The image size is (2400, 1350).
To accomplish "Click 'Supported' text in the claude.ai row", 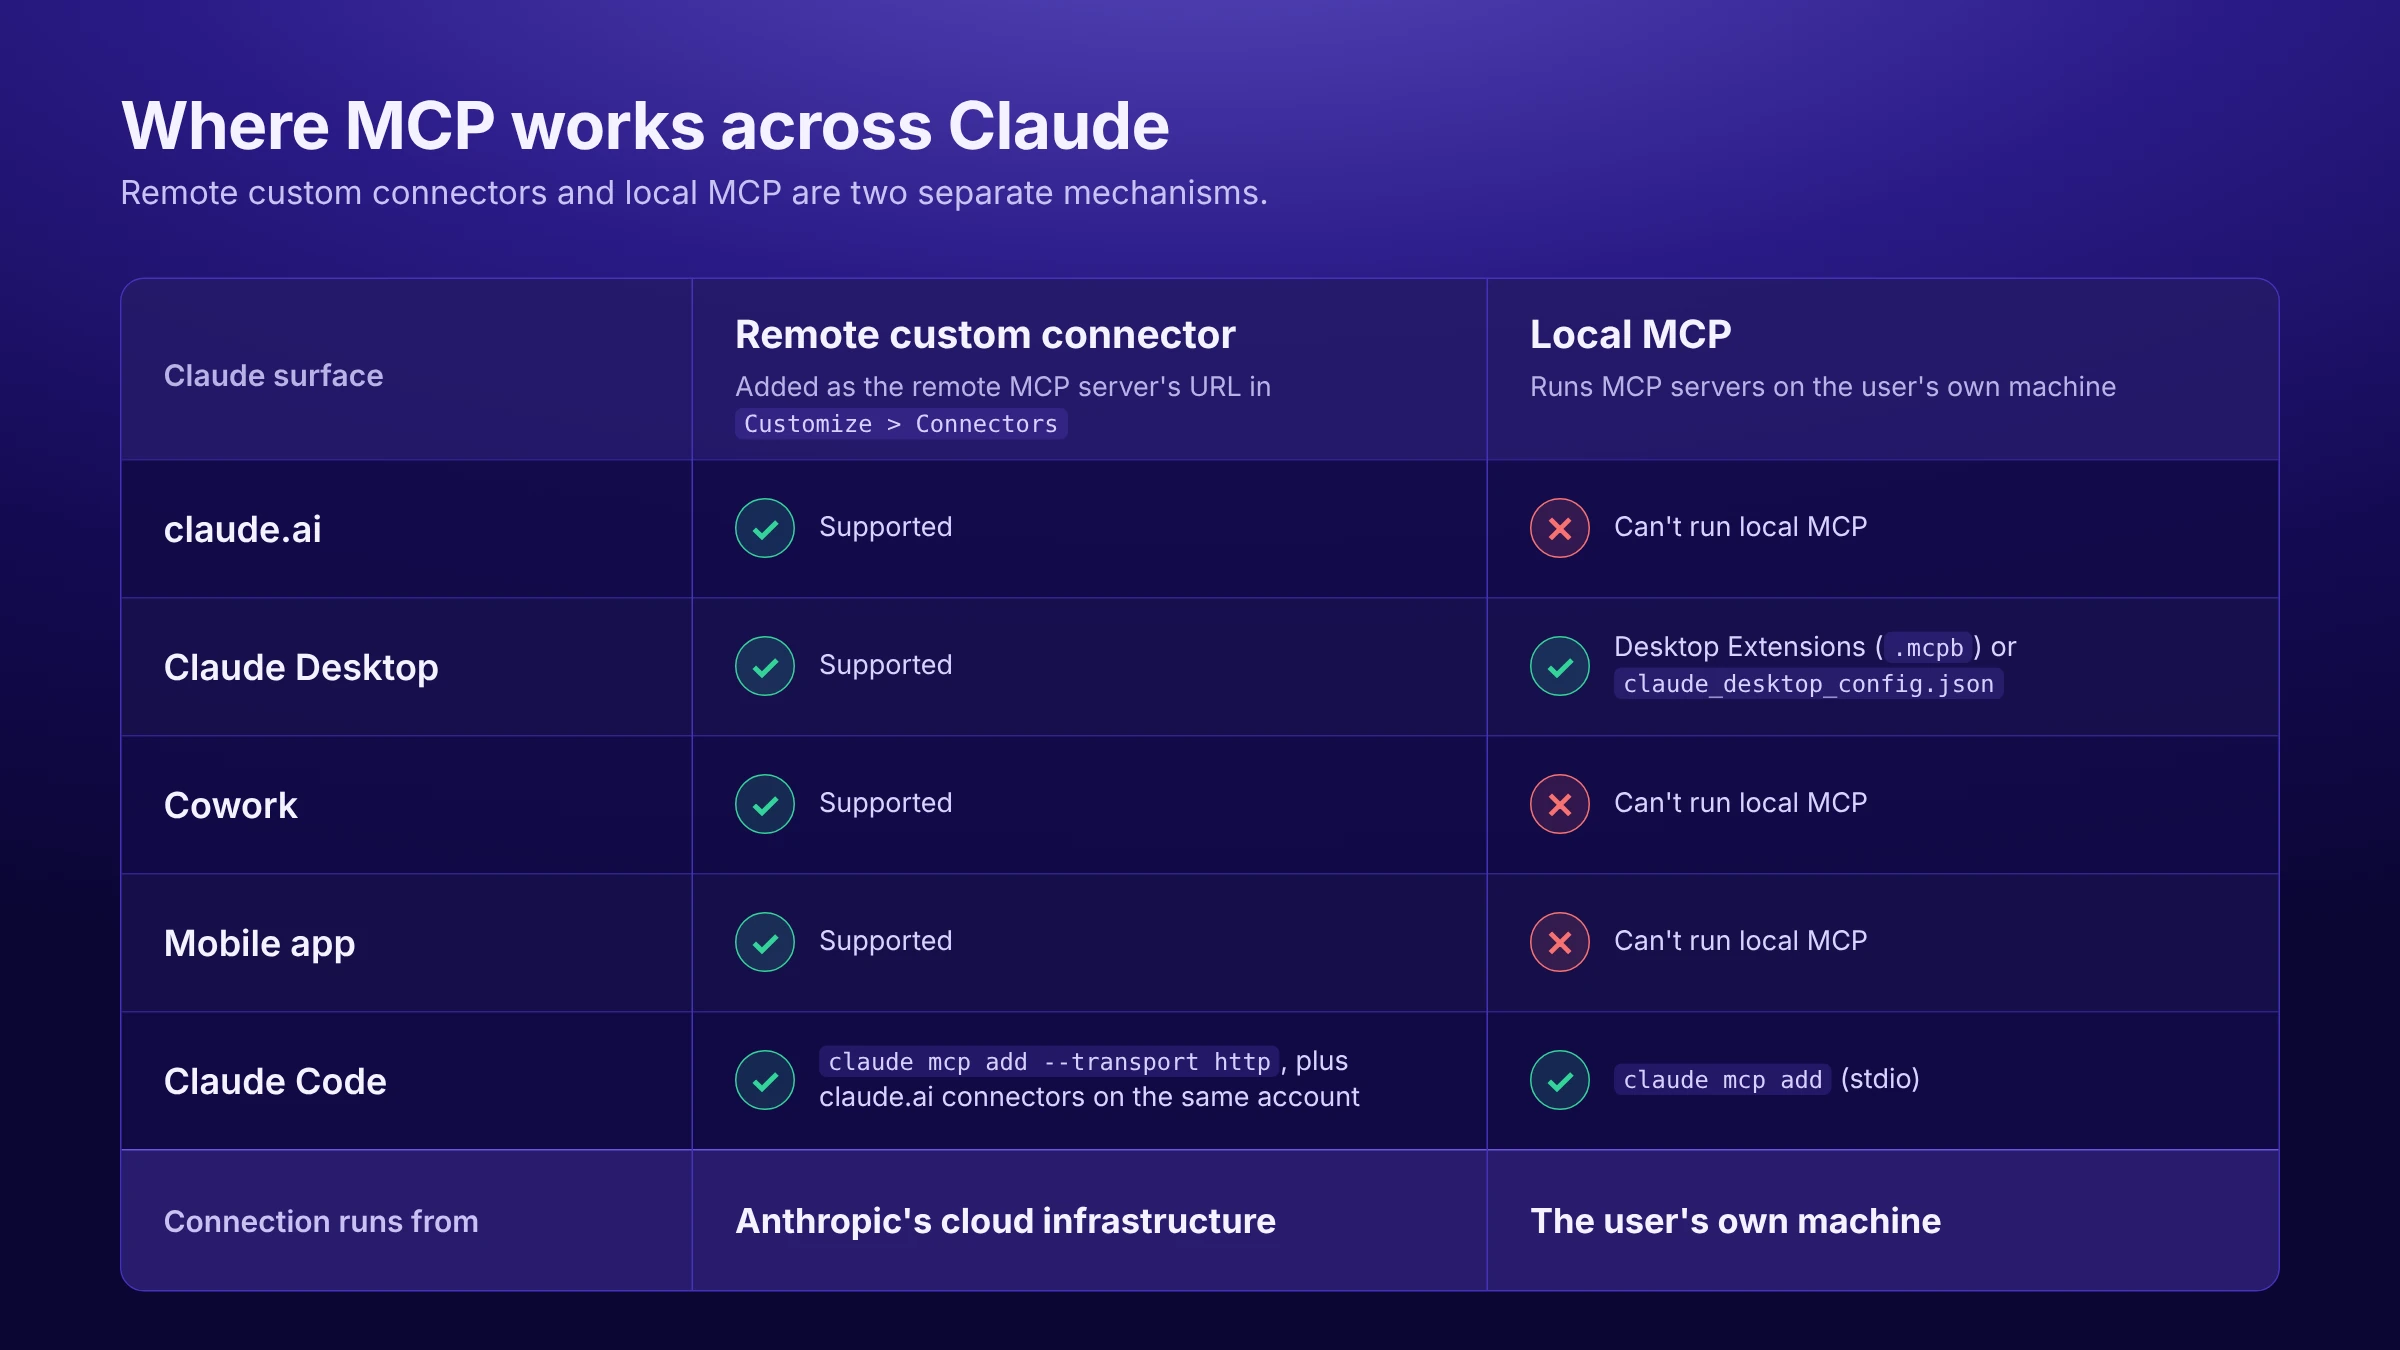I will click(885, 527).
